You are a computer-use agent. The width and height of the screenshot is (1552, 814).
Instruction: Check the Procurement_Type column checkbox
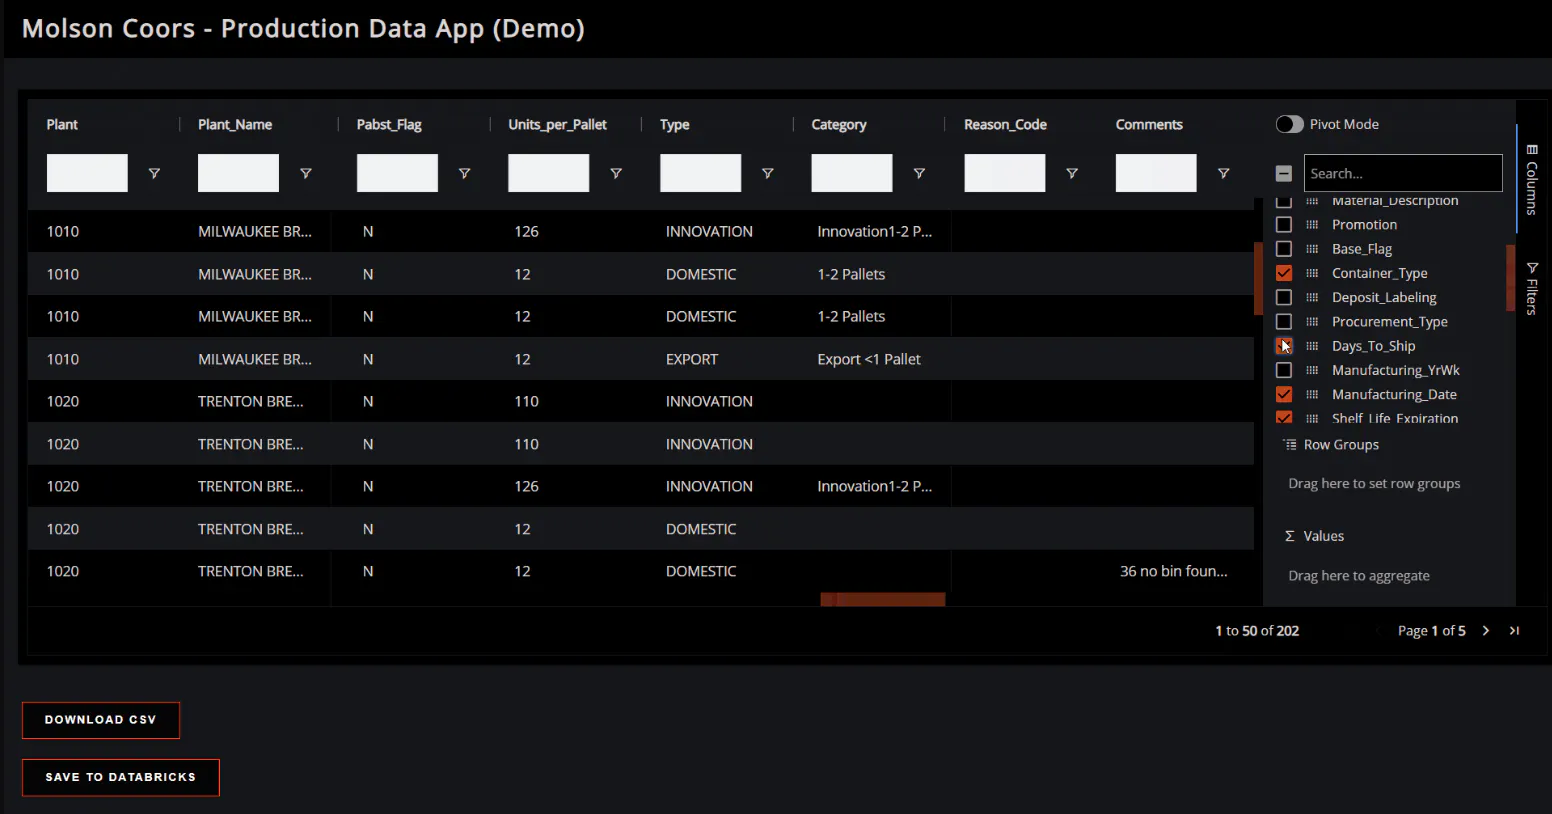pyautogui.click(x=1284, y=322)
